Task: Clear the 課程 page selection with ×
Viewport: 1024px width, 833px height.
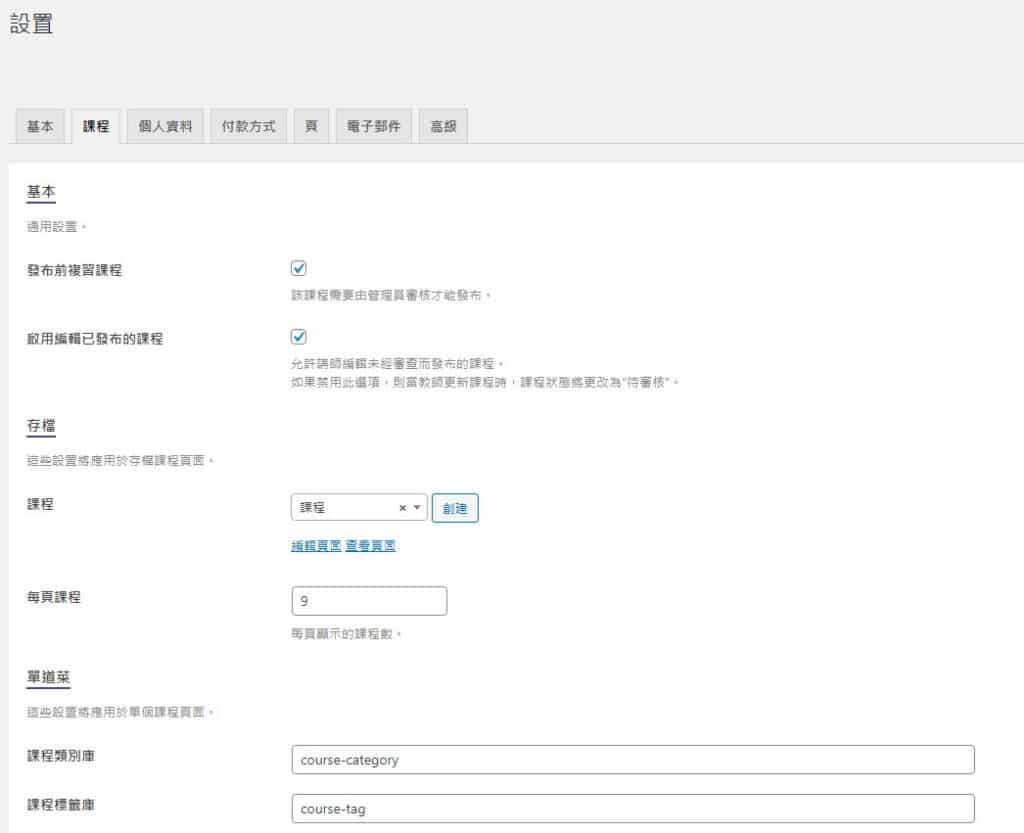Action: [x=402, y=508]
